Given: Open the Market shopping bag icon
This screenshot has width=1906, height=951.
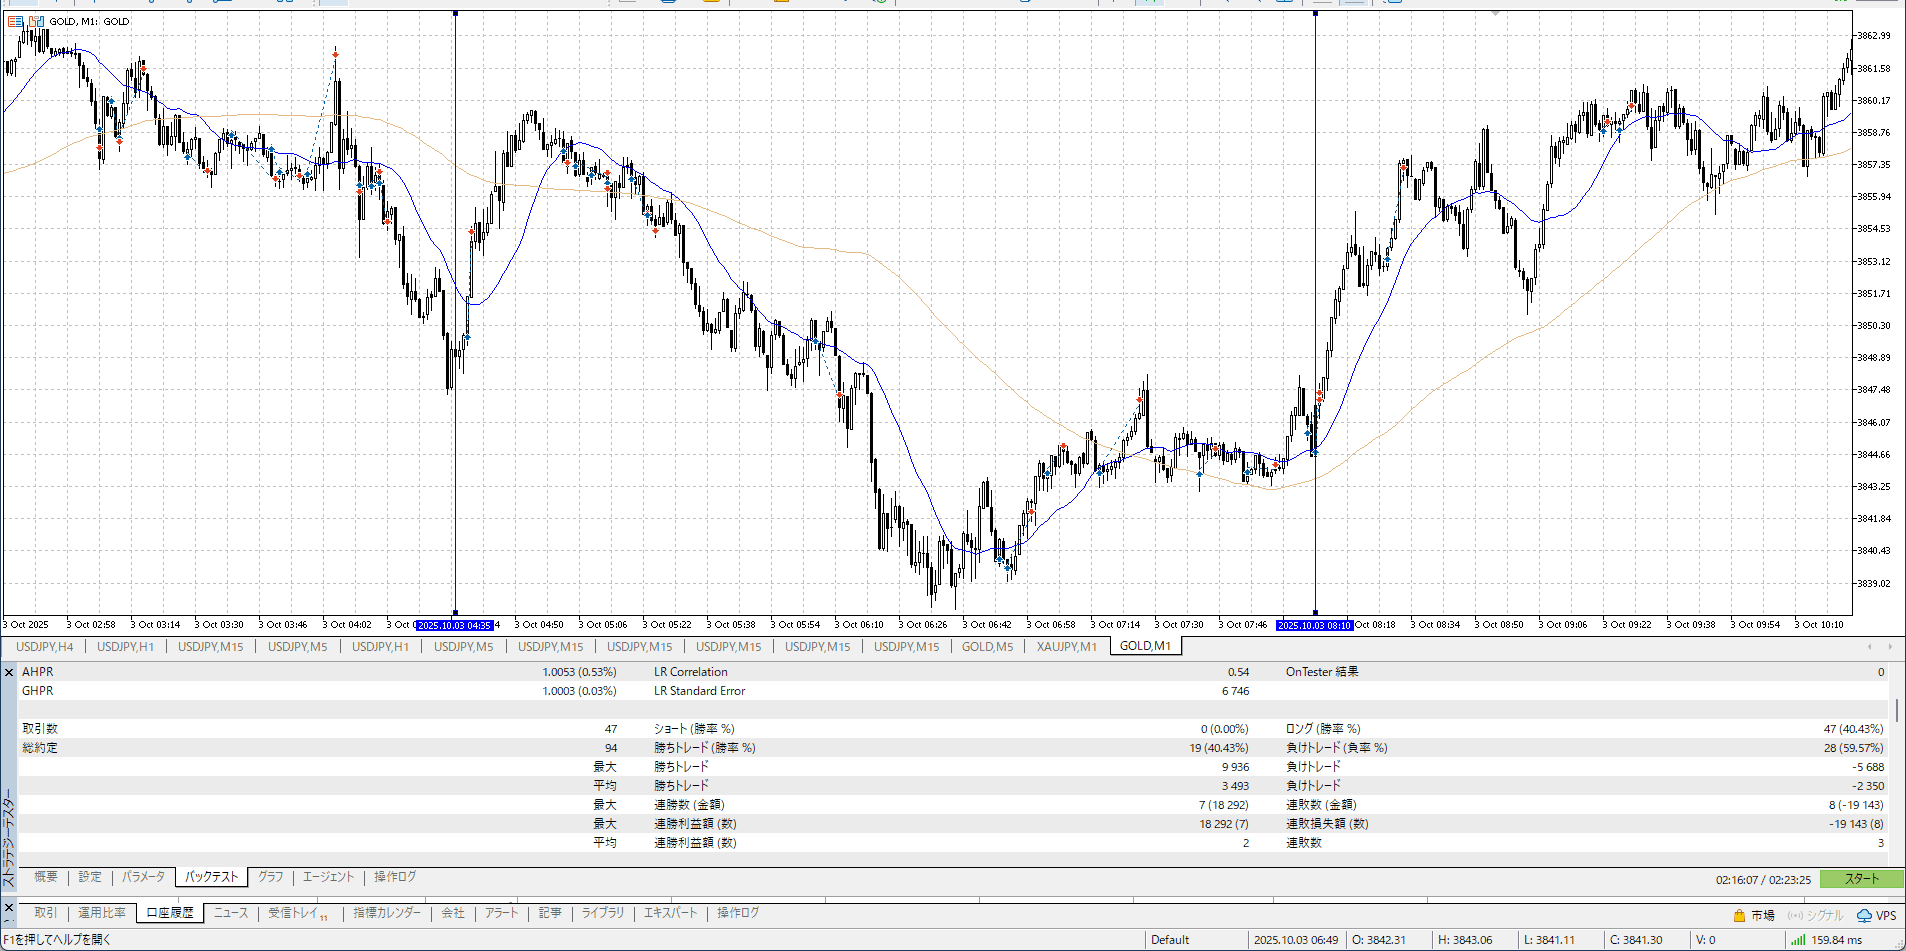Looking at the screenshot, I should click(1739, 915).
